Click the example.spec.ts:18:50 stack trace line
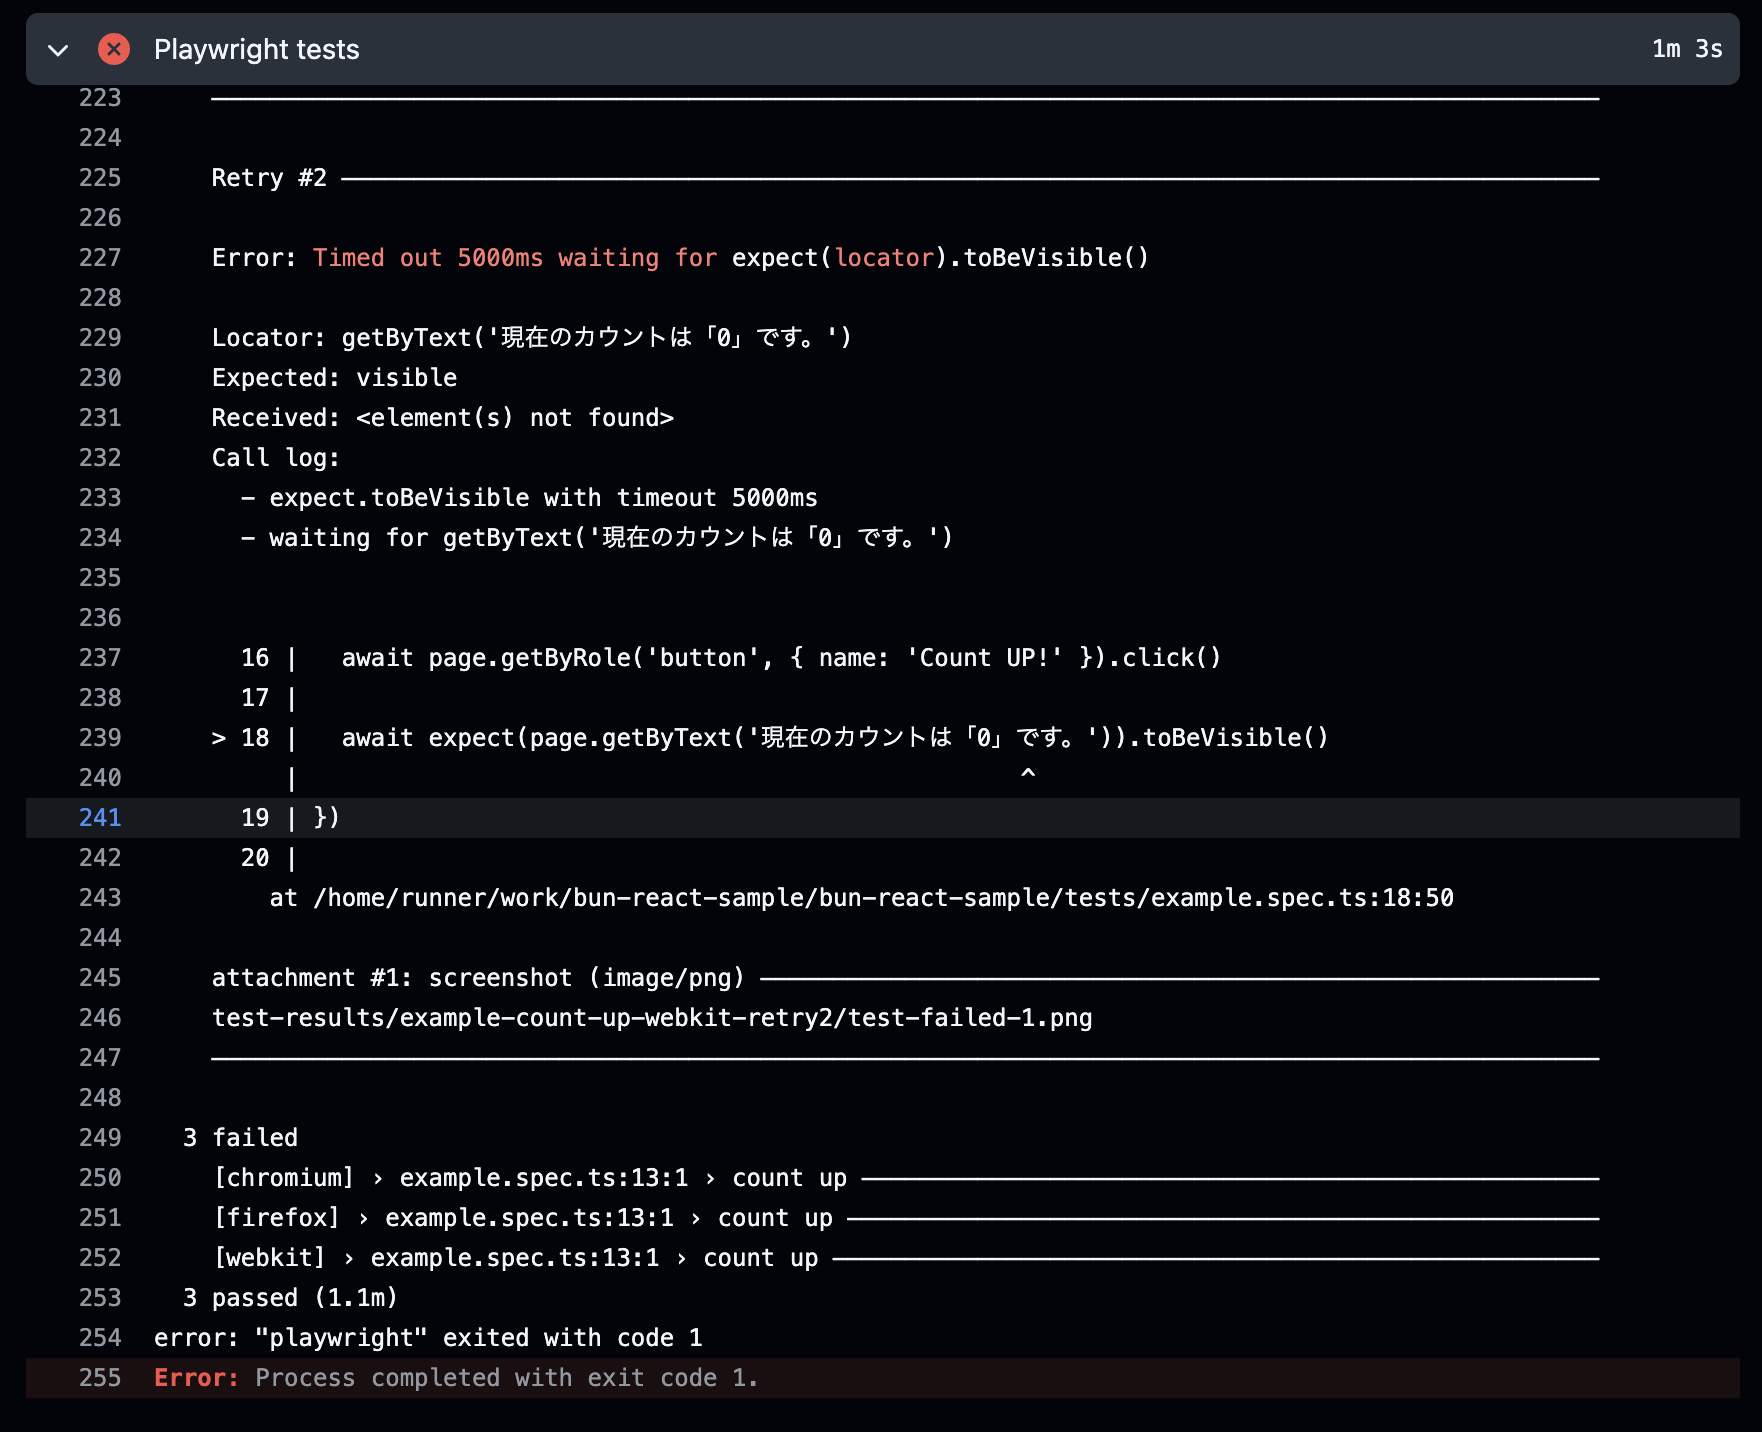 click(x=860, y=897)
